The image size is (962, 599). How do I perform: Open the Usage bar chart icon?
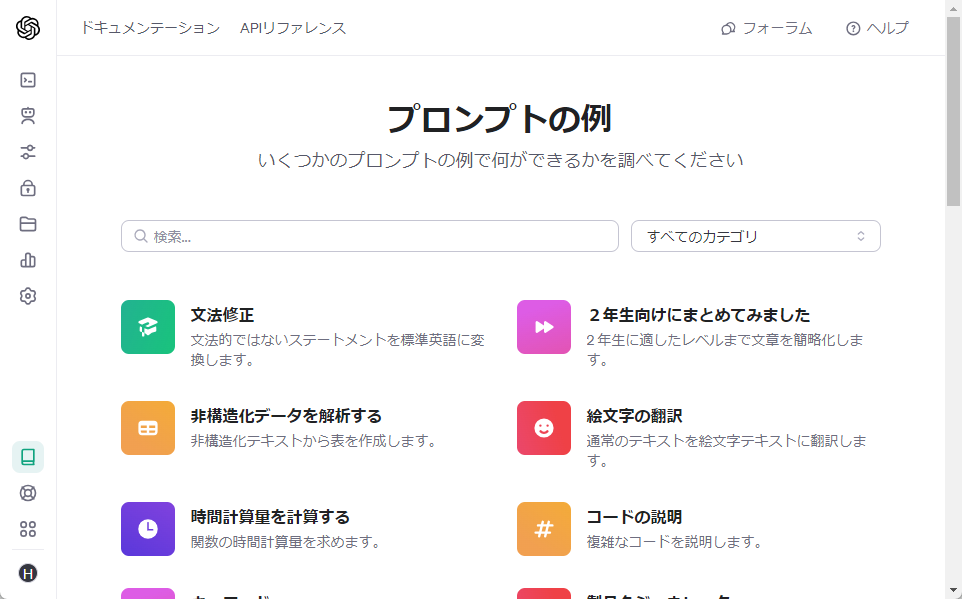(x=28, y=260)
